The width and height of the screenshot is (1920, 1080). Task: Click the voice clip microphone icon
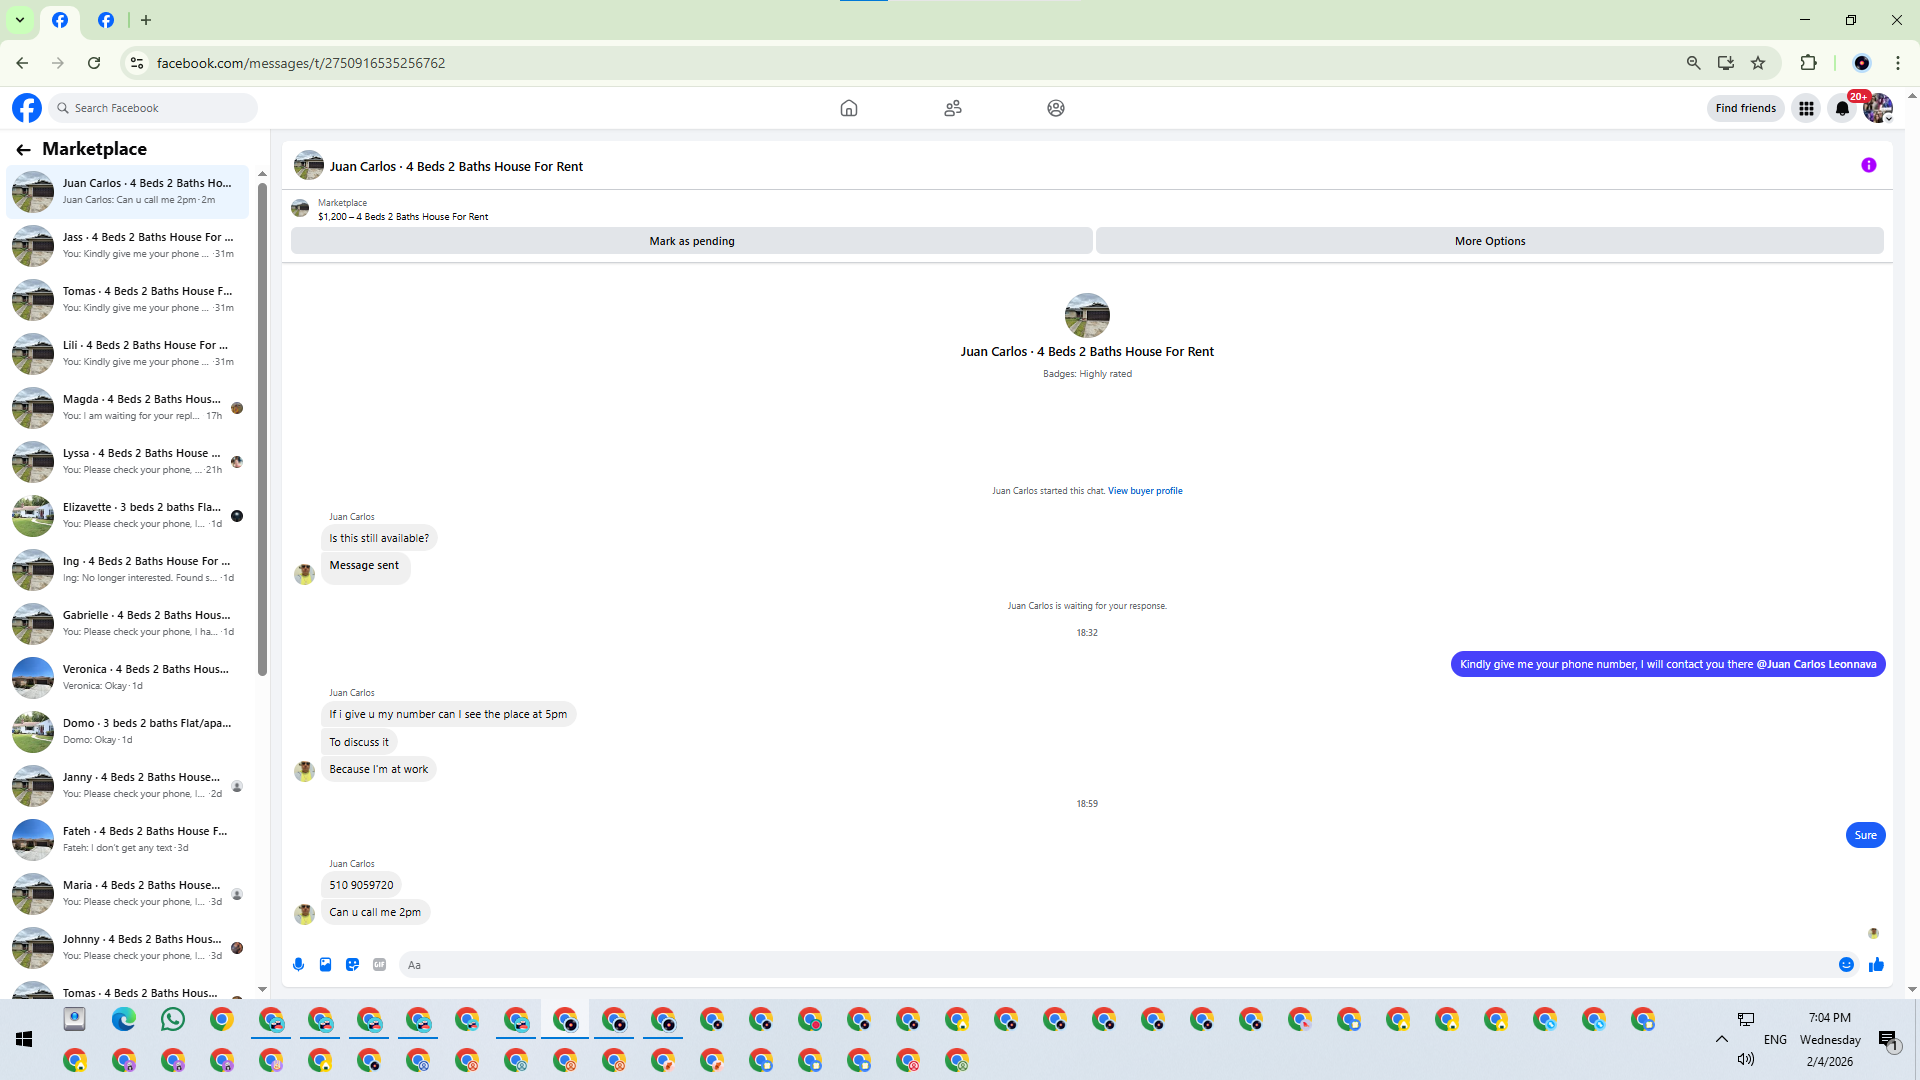(x=298, y=965)
